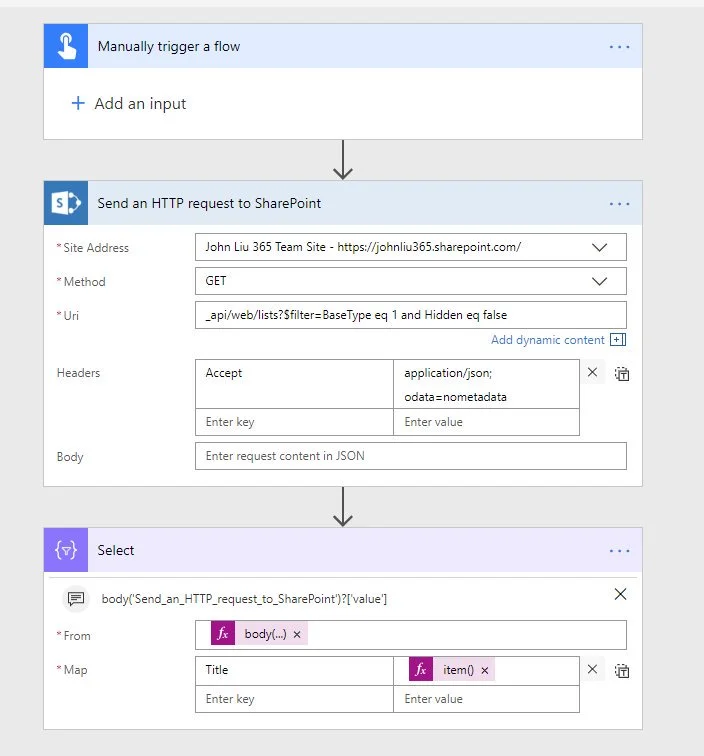This screenshot has width=704, height=756.
Task: Open the Select action's ellipsis menu
Action: tap(620, 551)
